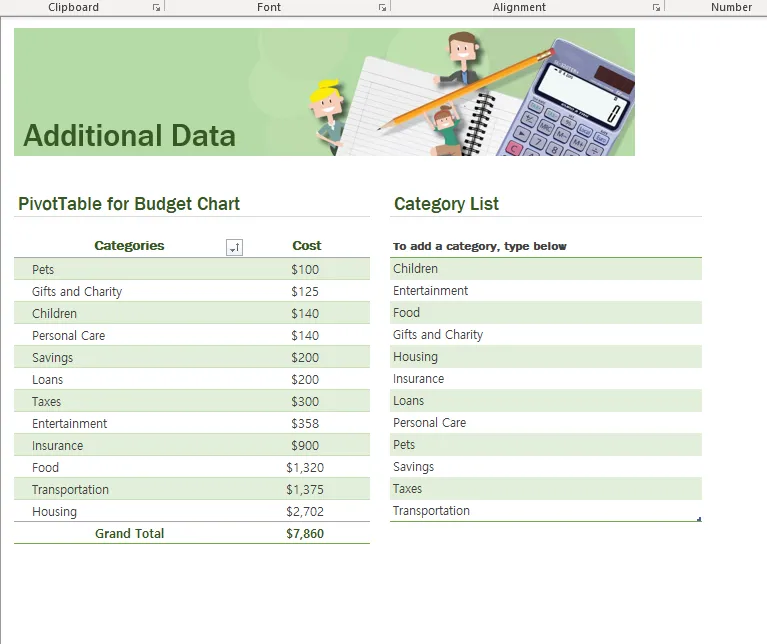Select the $7,860 grand total cell

coord(305,533)
